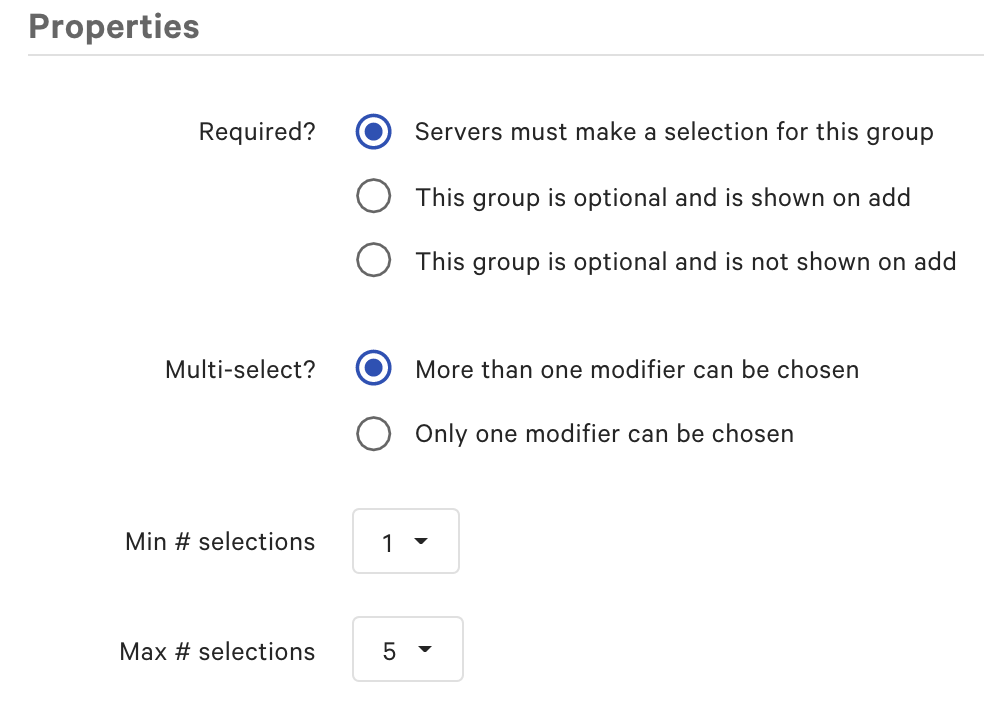Click the chevron on the Max selections selector
The height and width of the screenshot is (708, 984).
tap(428, 649)
